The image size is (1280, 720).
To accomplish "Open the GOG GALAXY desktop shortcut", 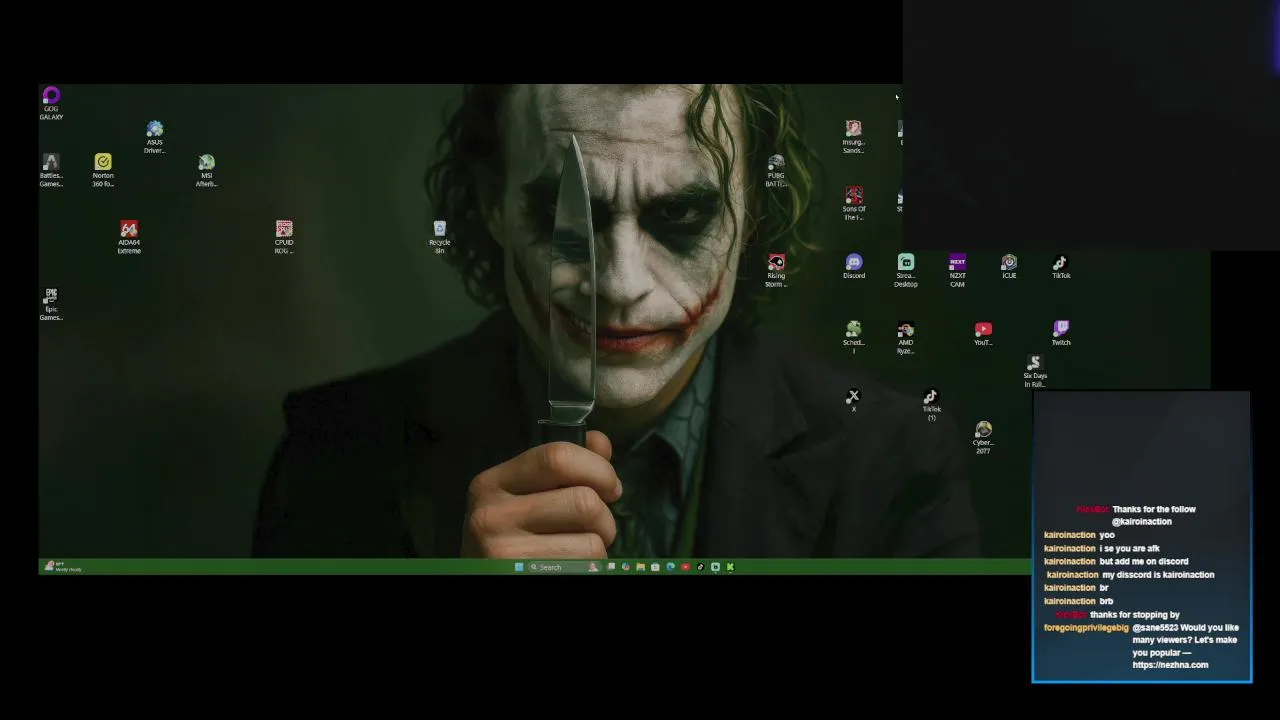I will click(51, 103).
